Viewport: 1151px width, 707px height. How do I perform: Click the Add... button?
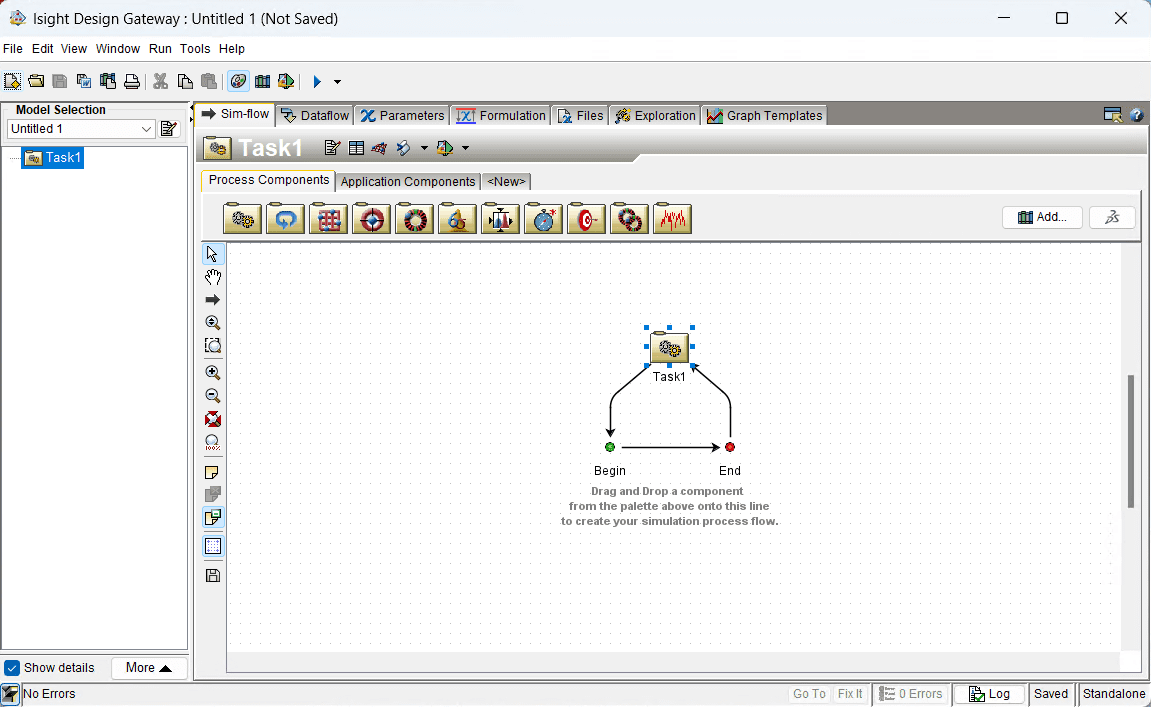[1042, 217]
